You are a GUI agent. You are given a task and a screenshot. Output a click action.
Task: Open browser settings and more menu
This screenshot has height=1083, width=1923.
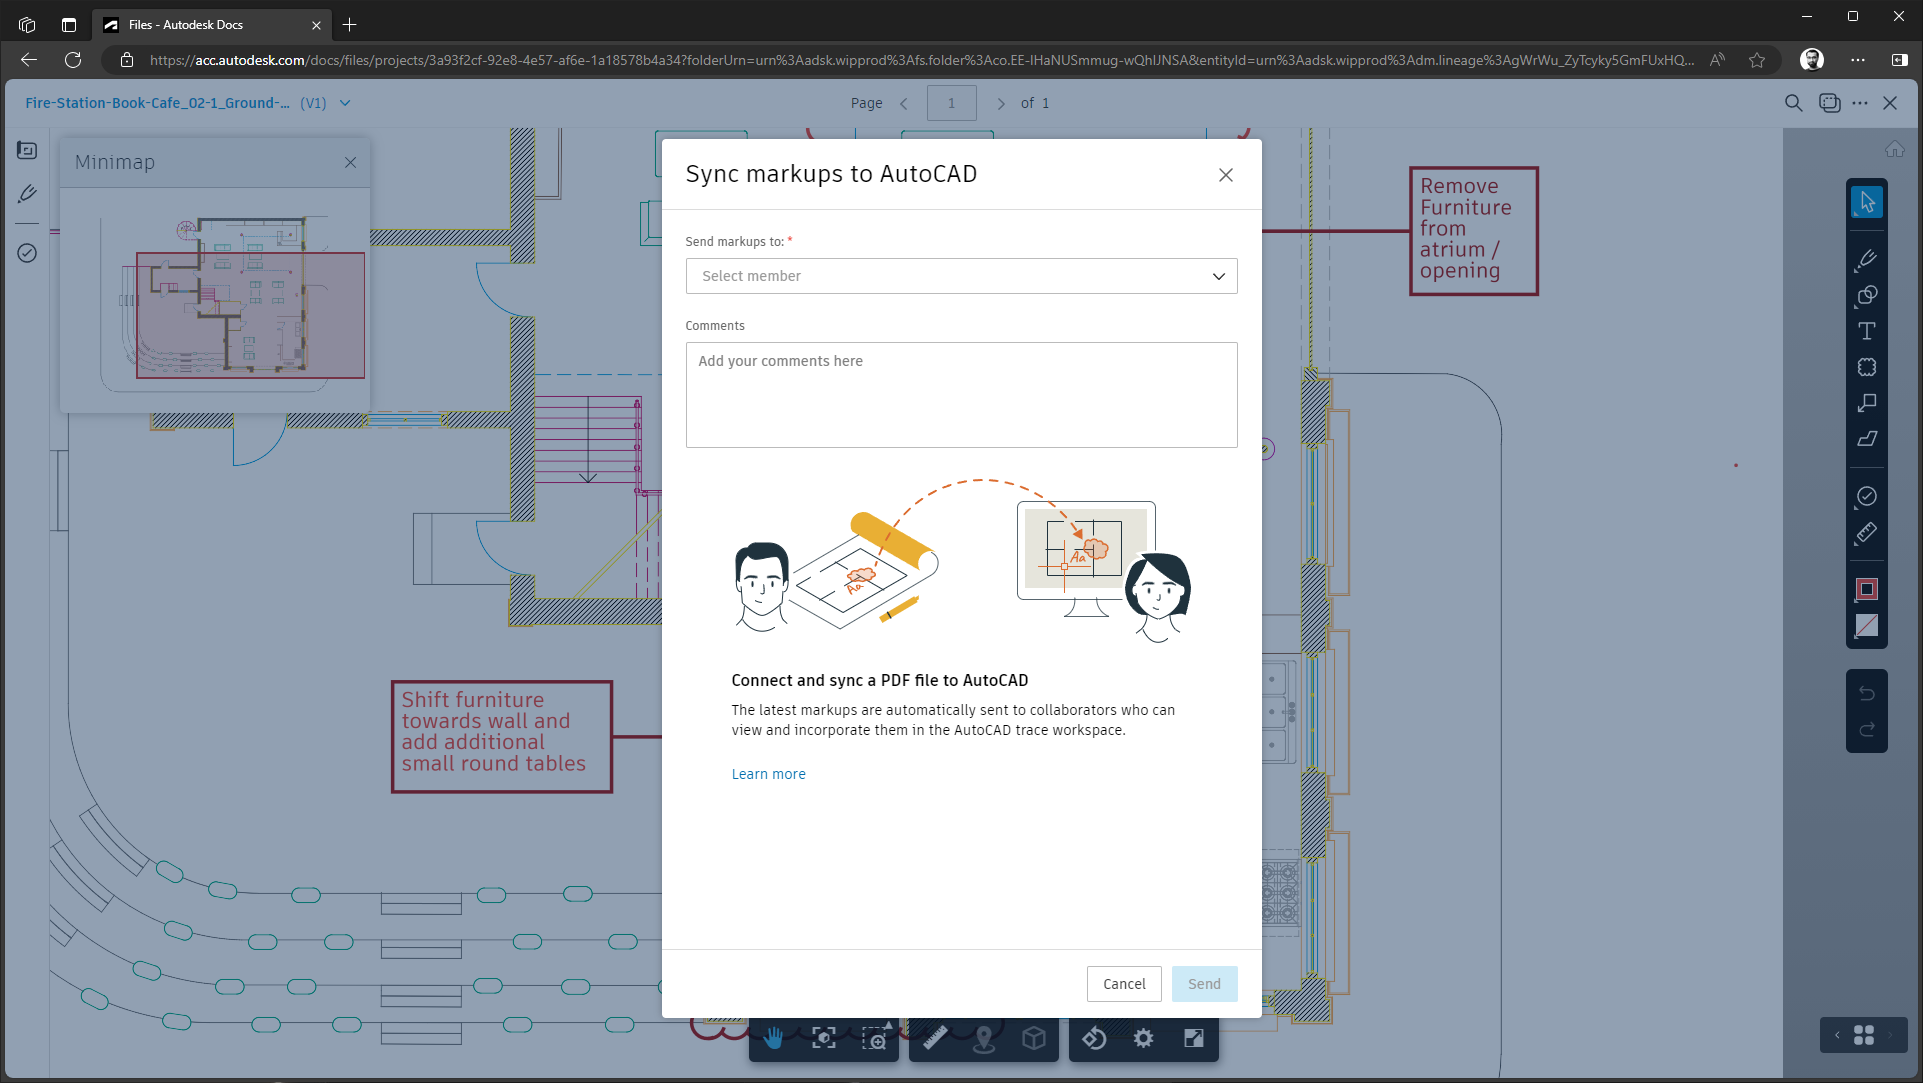point(1857,60)
